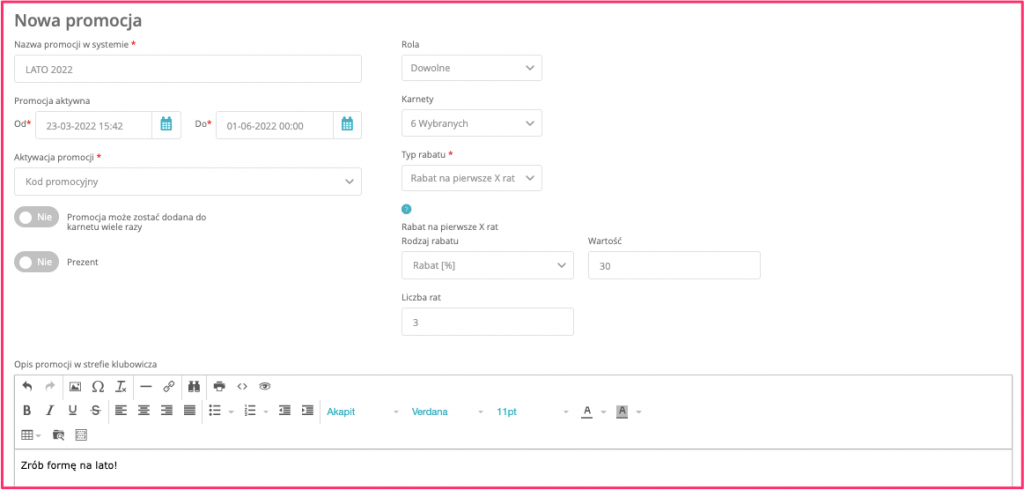Open the Akapit paragraph format menu
Viewport: 1024px width, 490px height.
pyautogui.click(x=362, y=412)
